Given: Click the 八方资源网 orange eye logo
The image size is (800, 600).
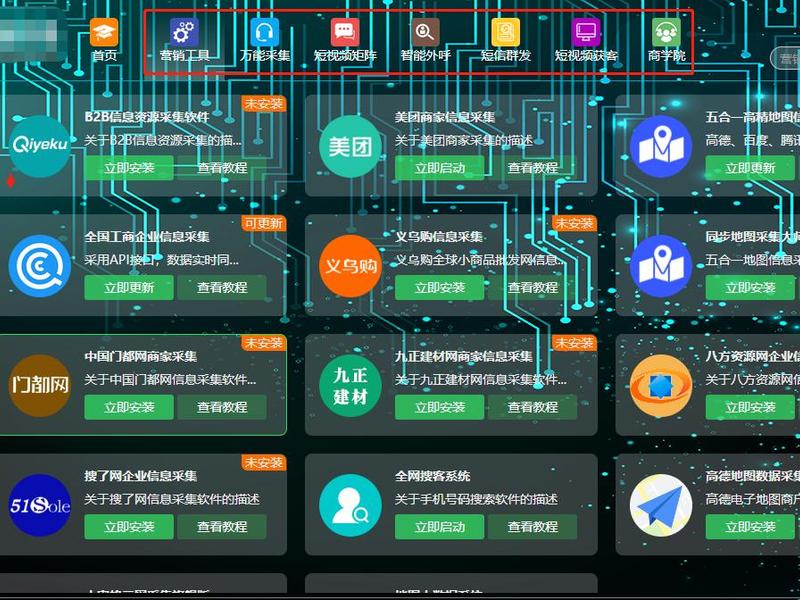Looking at the screenshot, I should click(661, 386).
